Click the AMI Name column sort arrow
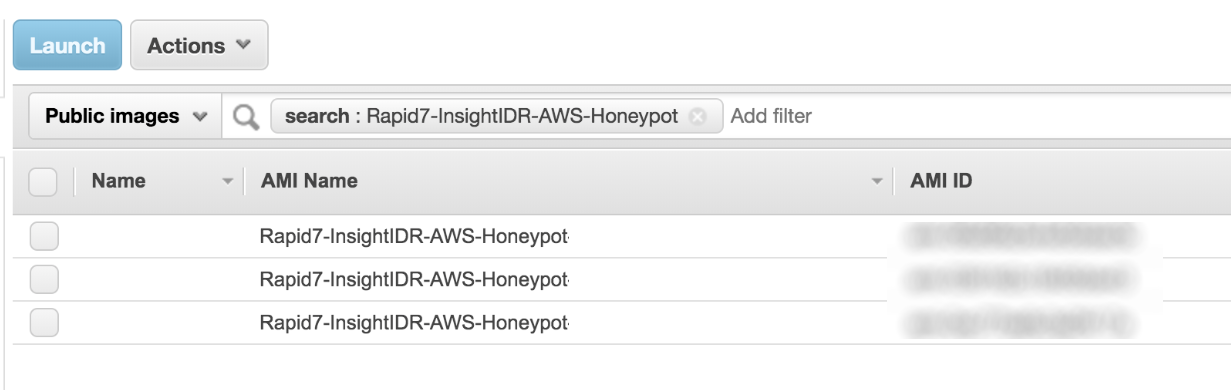This screenshot has width=1231, height=390. pyautogui.click(x=879, y=182)
